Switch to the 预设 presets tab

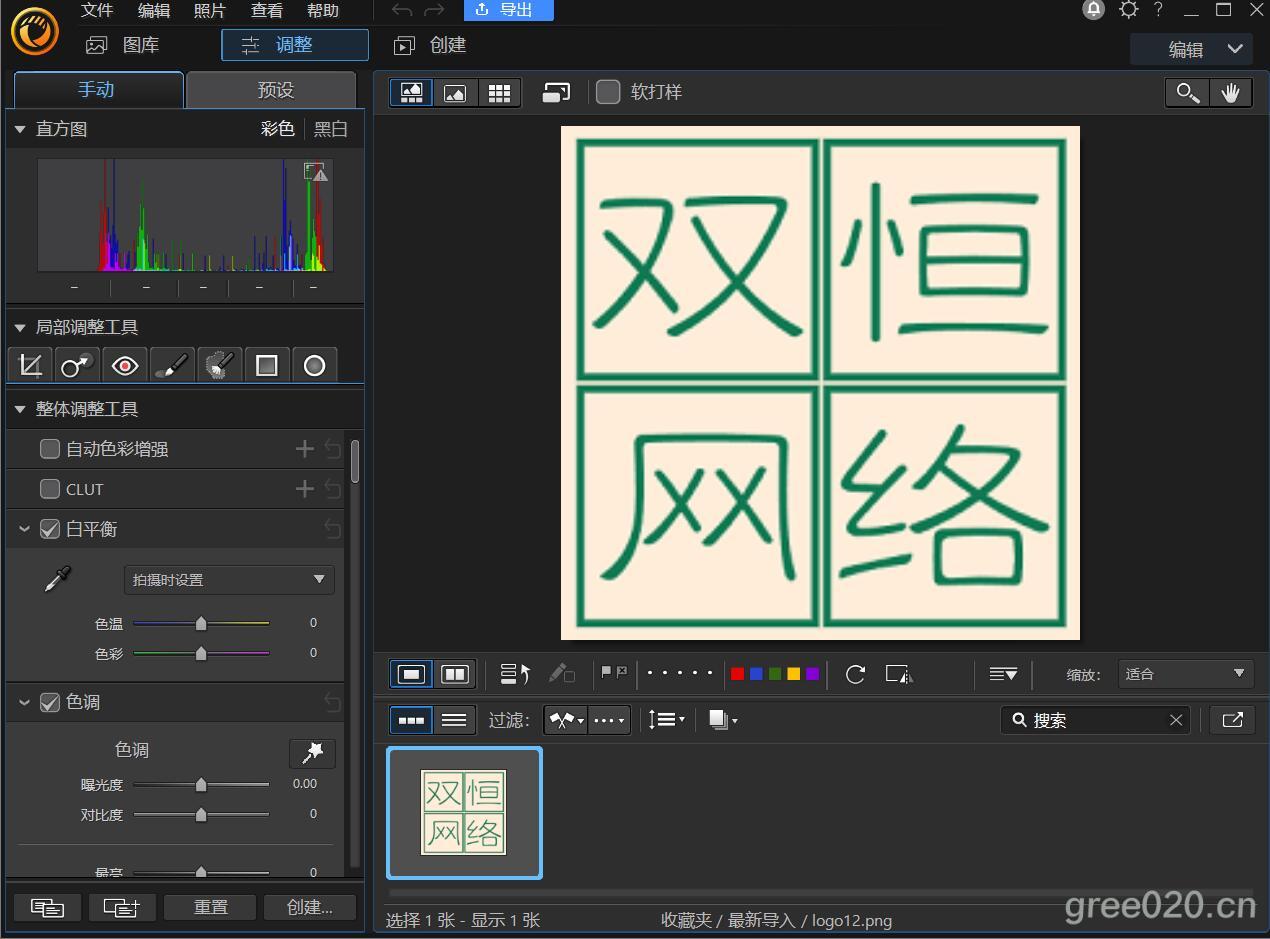275,90
